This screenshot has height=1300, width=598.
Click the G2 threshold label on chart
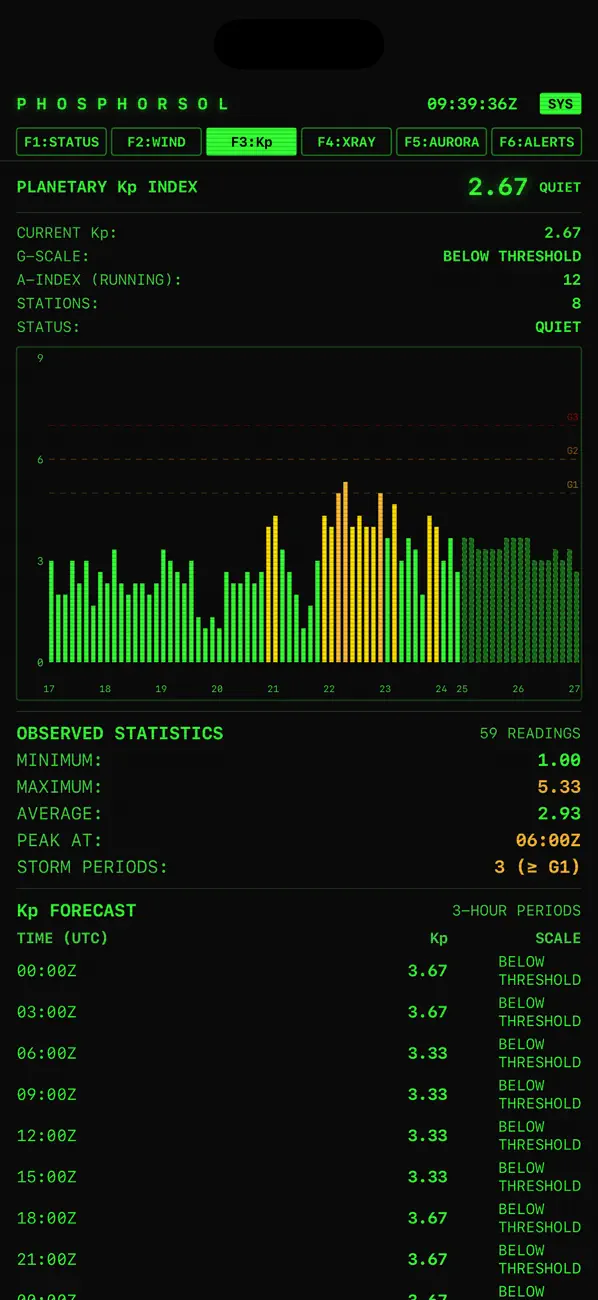[x=572, y=451]
